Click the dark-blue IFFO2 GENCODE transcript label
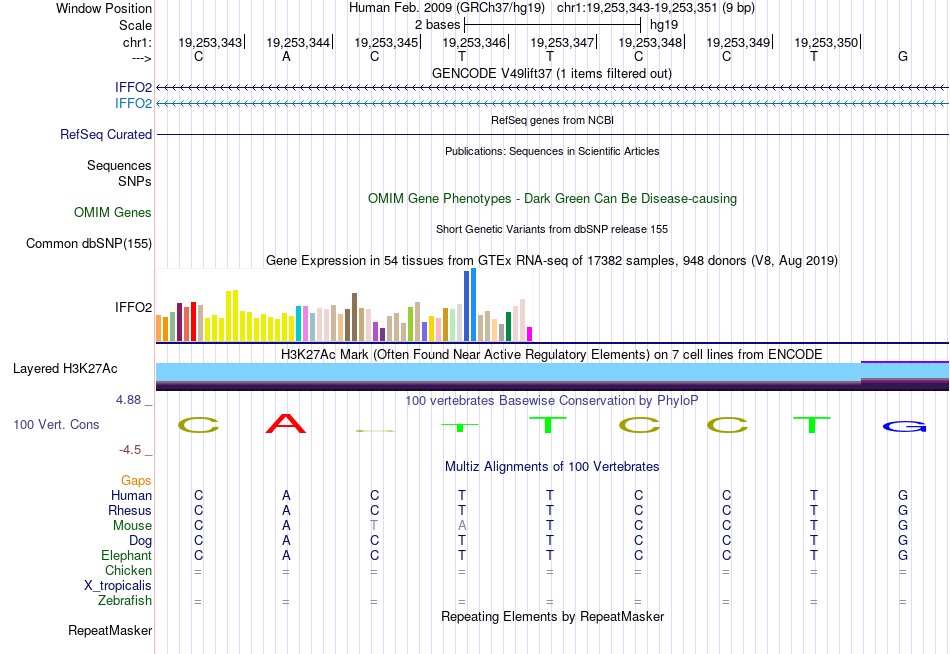 [x=133, y=87]
